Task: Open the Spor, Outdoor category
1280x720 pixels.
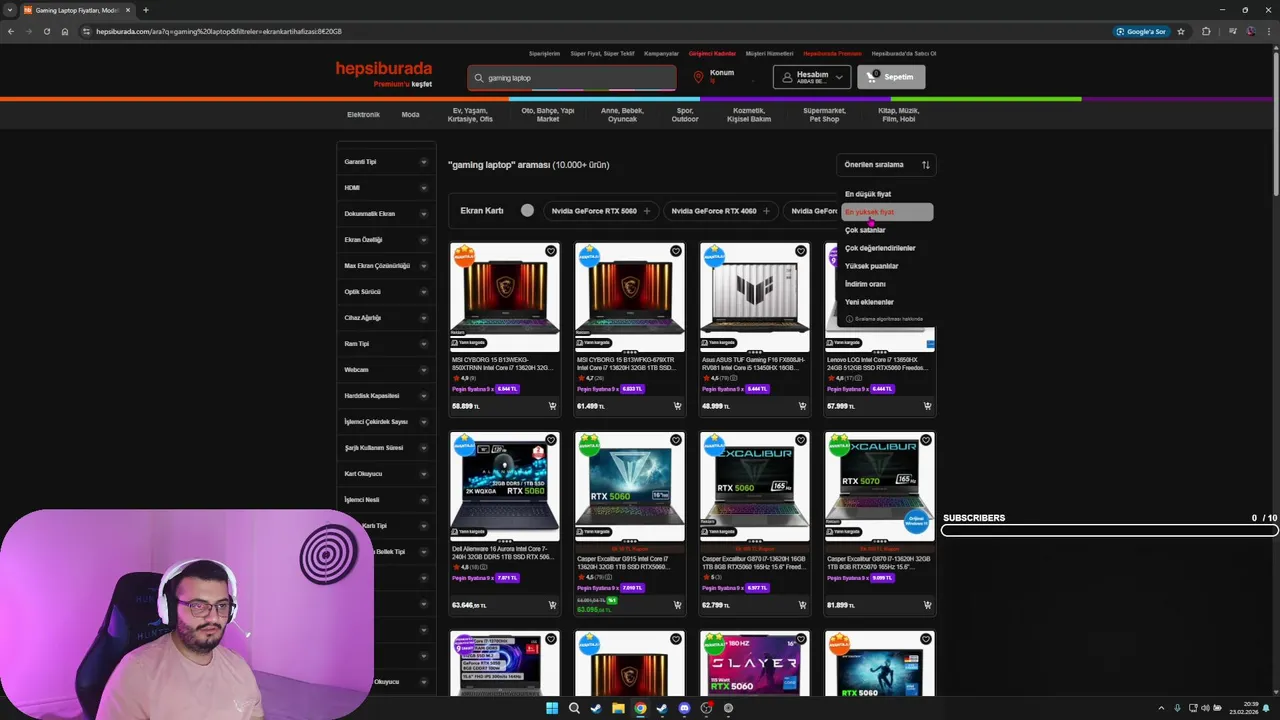Action: tap(685, 115)
